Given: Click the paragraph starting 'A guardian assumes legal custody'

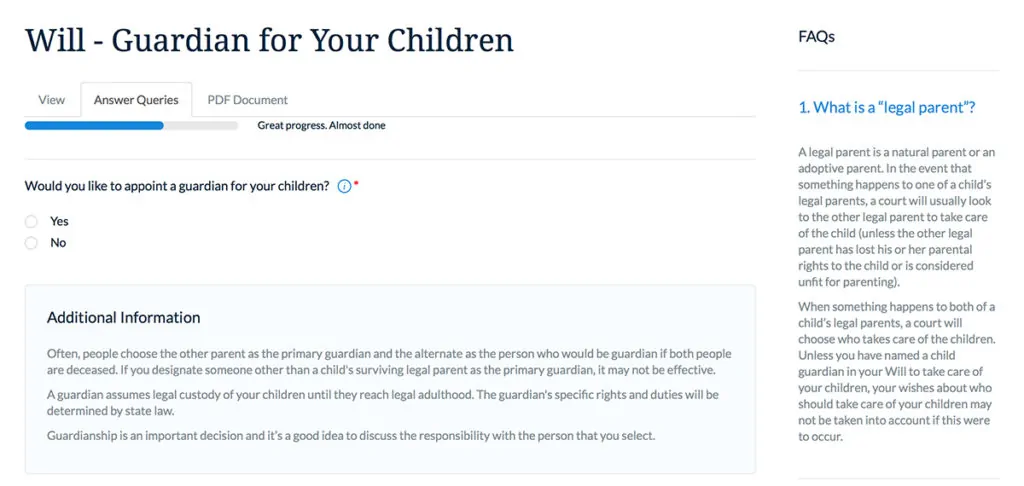Looking at the screenshot, I should [384, 404].
